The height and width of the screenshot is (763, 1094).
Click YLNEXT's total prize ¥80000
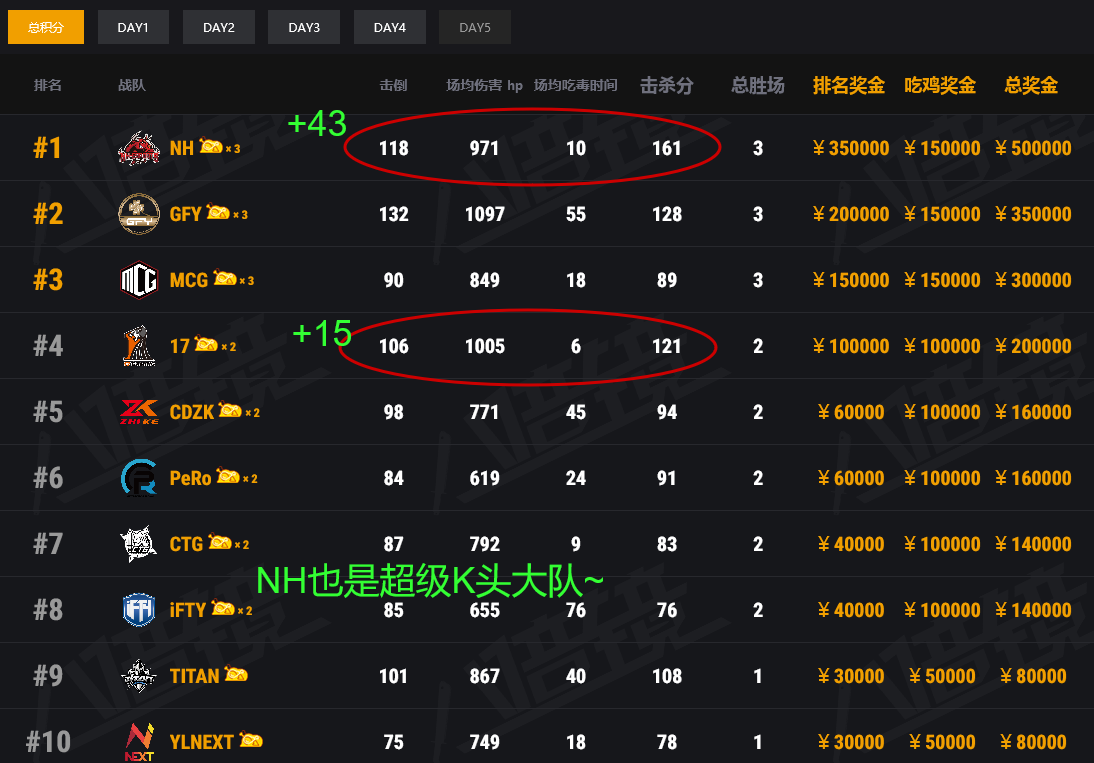[1033, 742]
